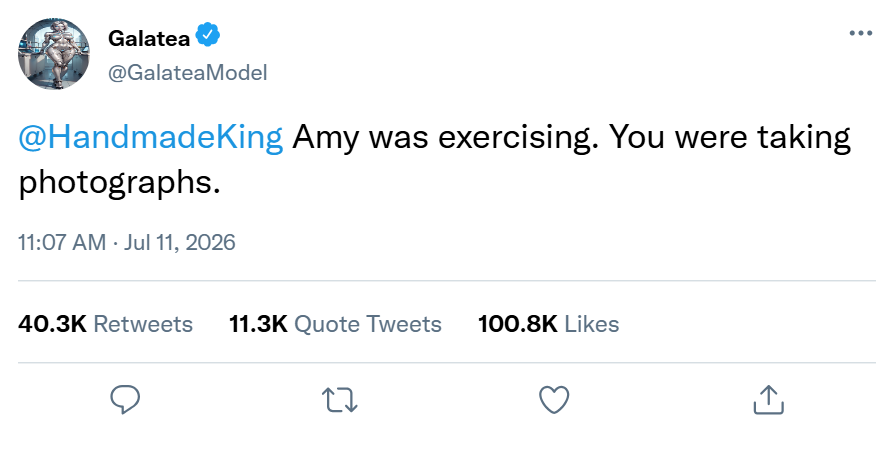Click the reply speech bubble icon
894x454 pixels.
coord(125,399)
